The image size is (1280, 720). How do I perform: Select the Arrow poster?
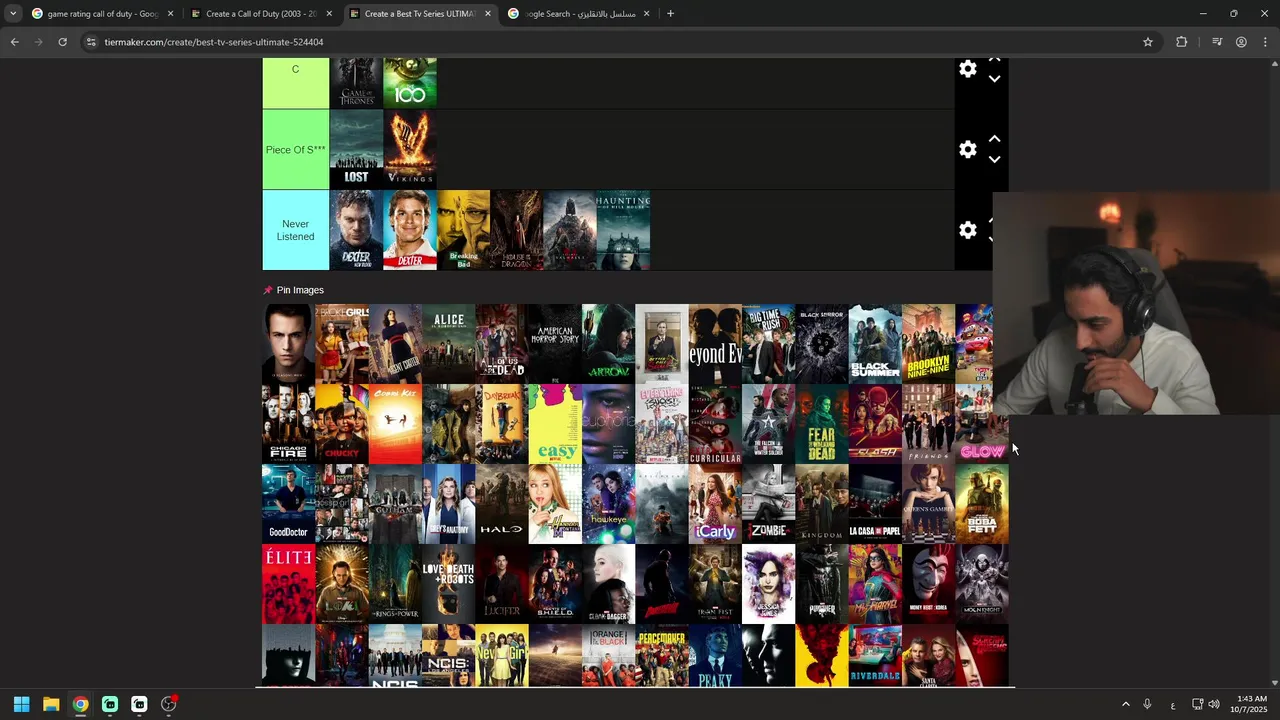click(x=608, y=344)
